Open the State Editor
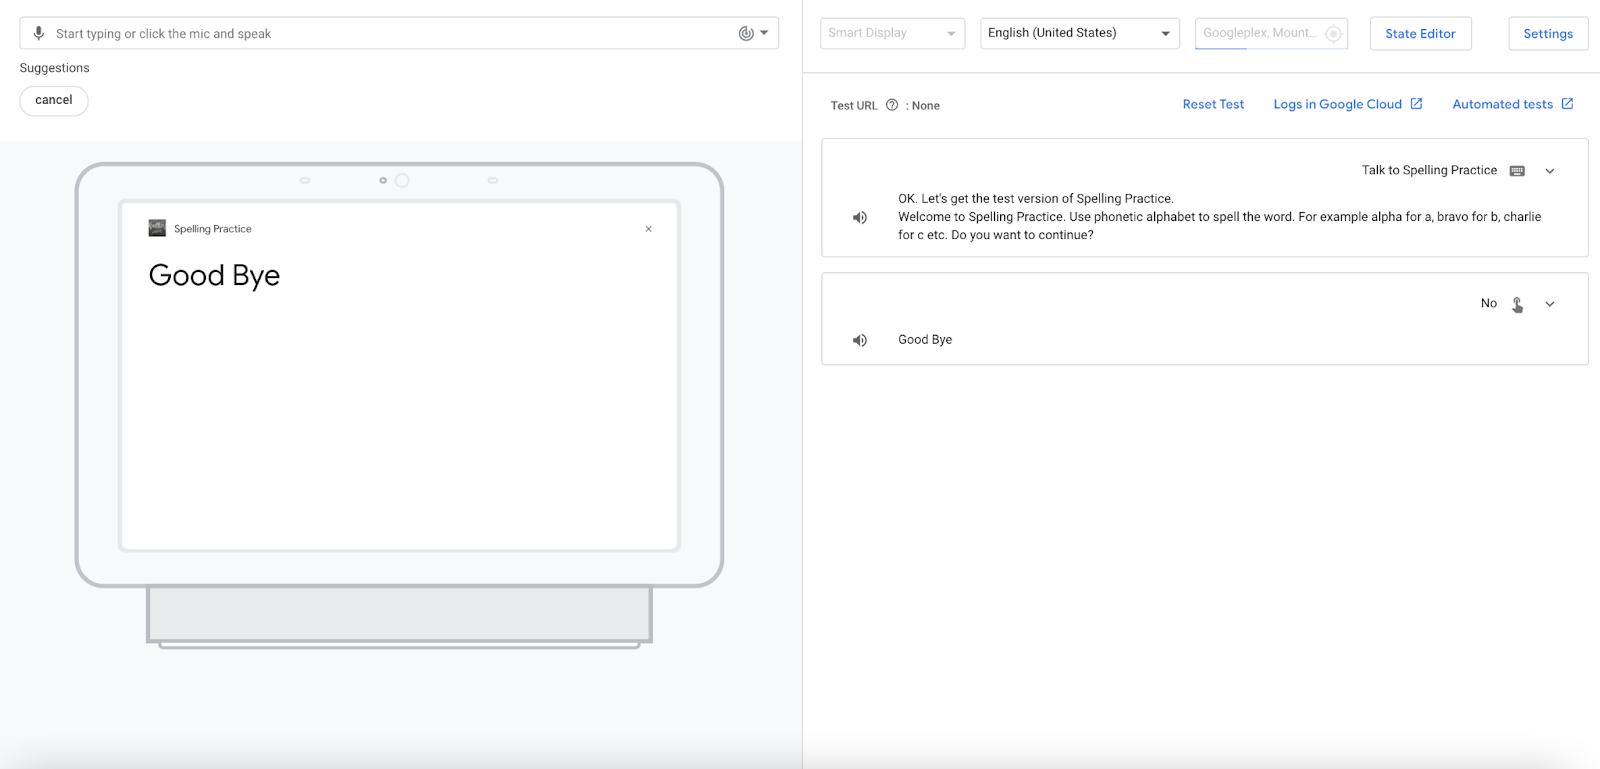 pos(1420,33)
